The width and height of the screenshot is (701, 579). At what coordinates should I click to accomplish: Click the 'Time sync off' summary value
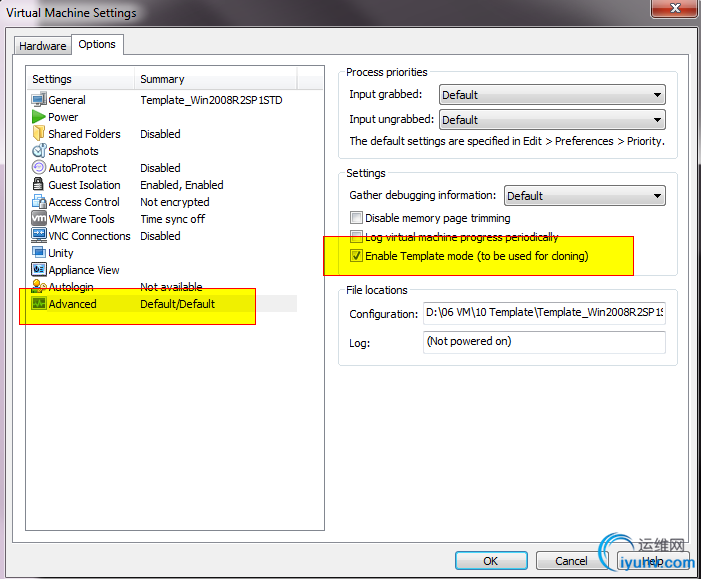point(173,219)
